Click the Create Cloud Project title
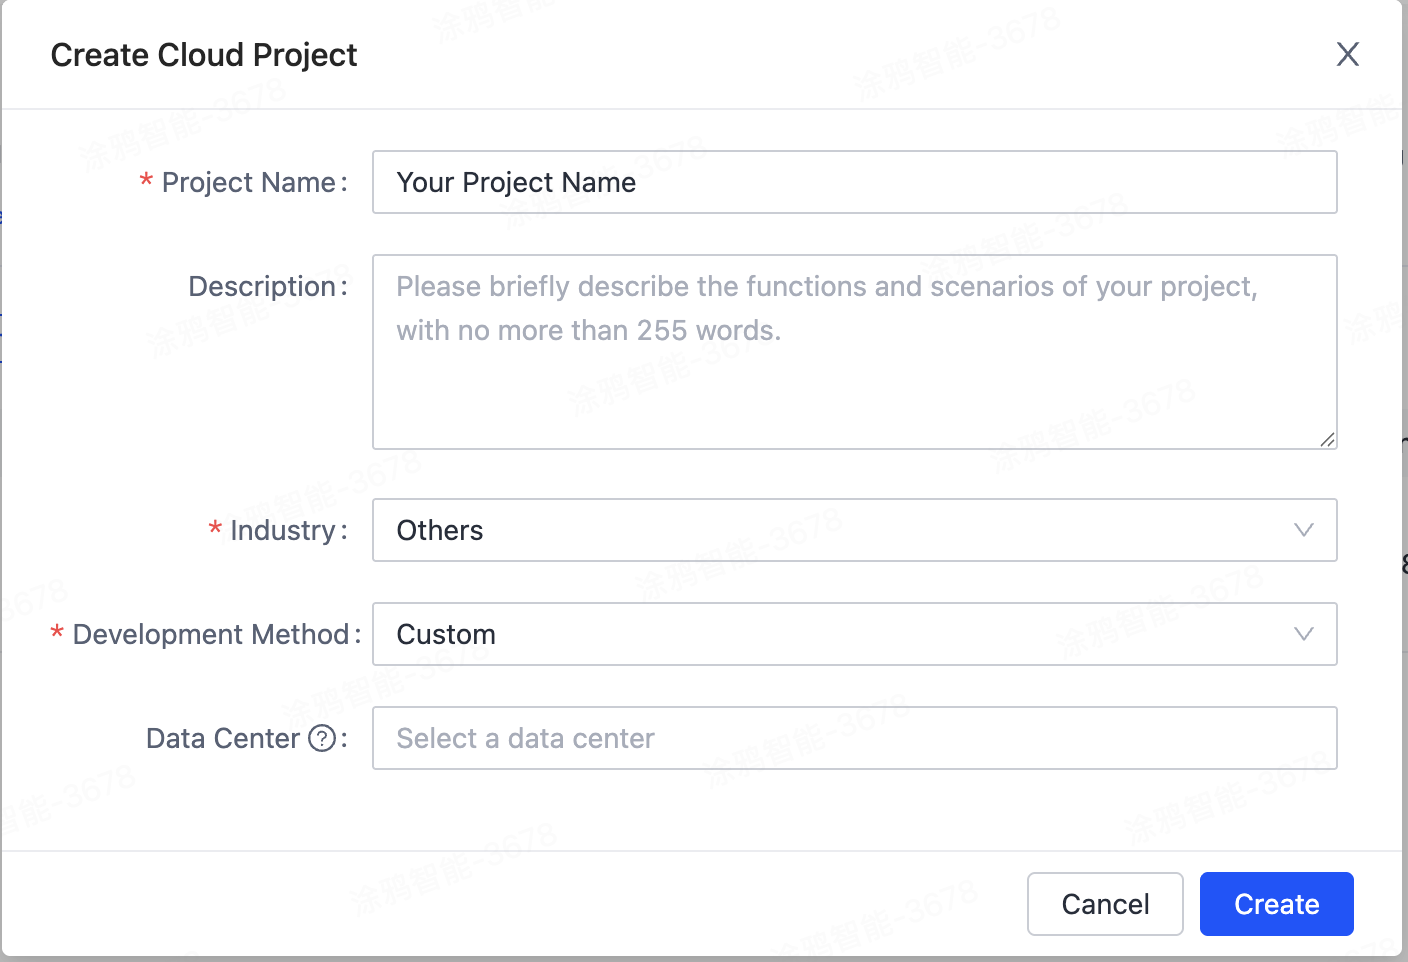This screenshot has width=1408, height=962. [x=203, y=55]
